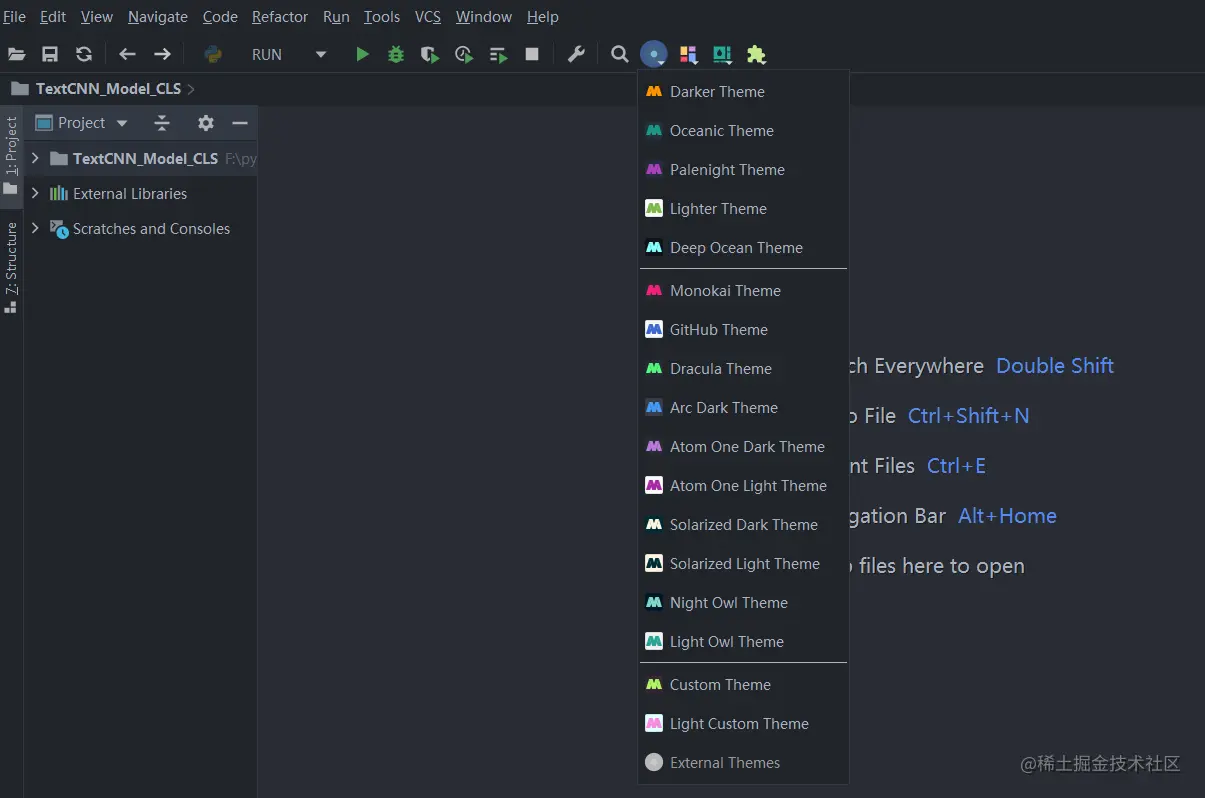Choose Monokai Theme

pos(743,291)
